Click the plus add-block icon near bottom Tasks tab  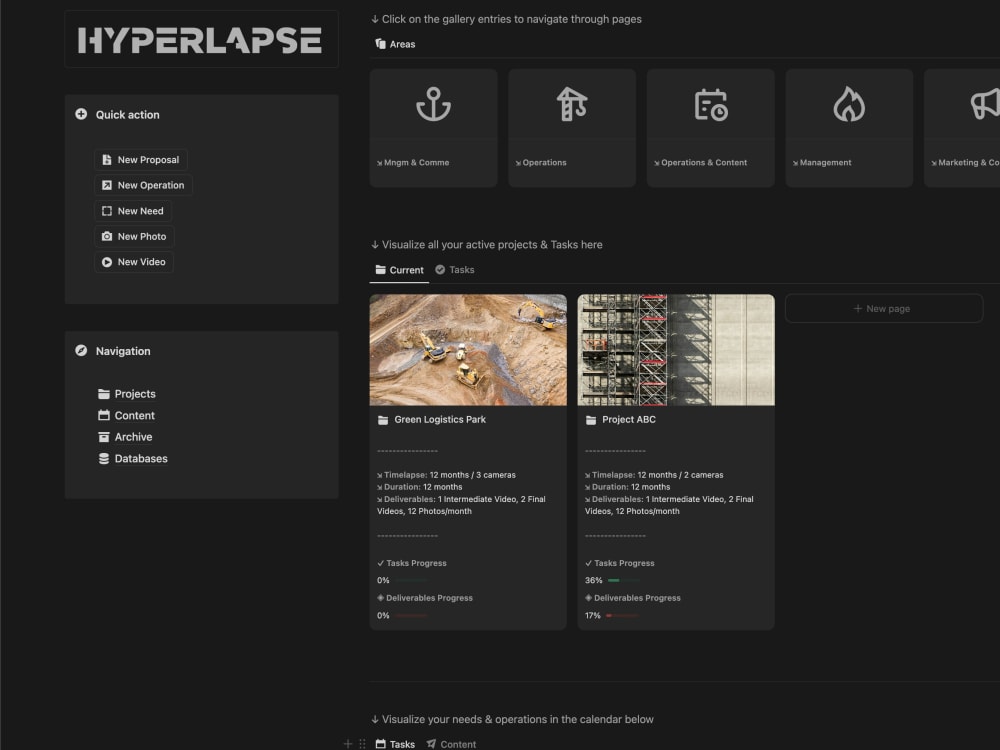tap(348, 744)
